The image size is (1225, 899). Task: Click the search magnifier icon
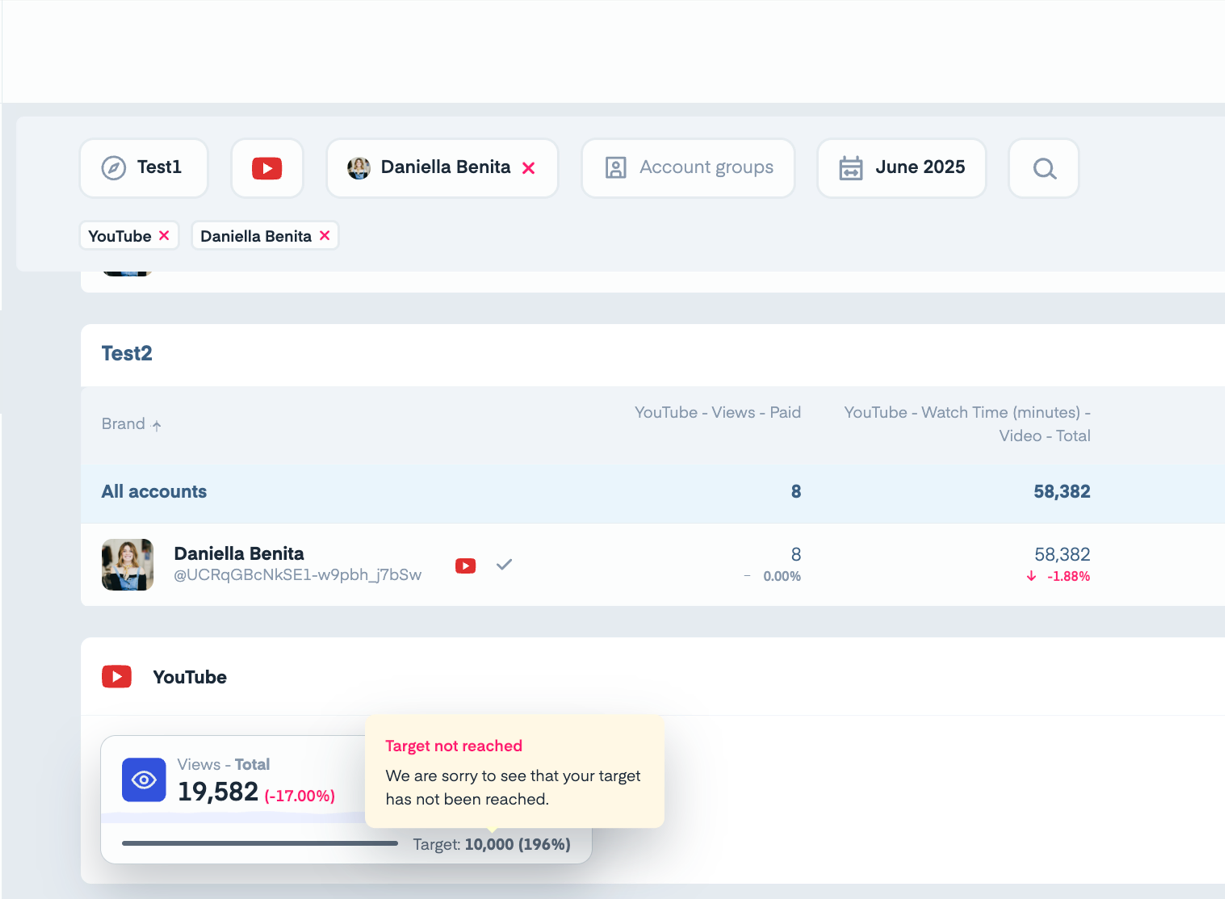coord(1044,168)
